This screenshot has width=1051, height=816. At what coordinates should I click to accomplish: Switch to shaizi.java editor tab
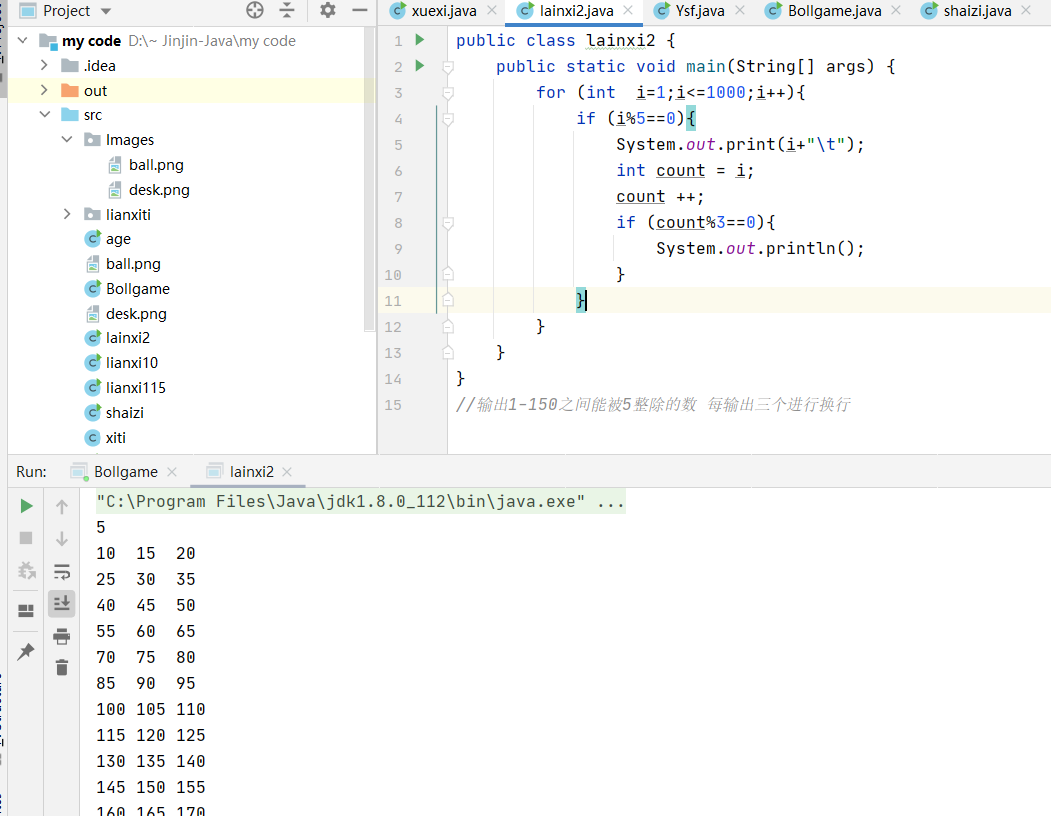pos(977,11)
